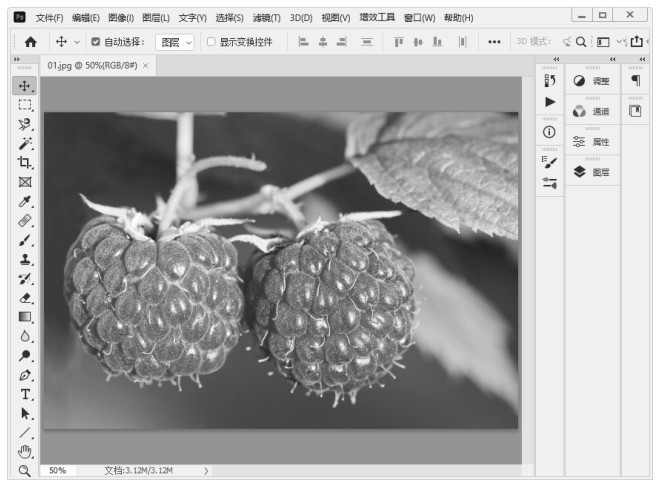Open the 通道 panel button
Viewport: 659px width, 486px height.
(592, 111)
